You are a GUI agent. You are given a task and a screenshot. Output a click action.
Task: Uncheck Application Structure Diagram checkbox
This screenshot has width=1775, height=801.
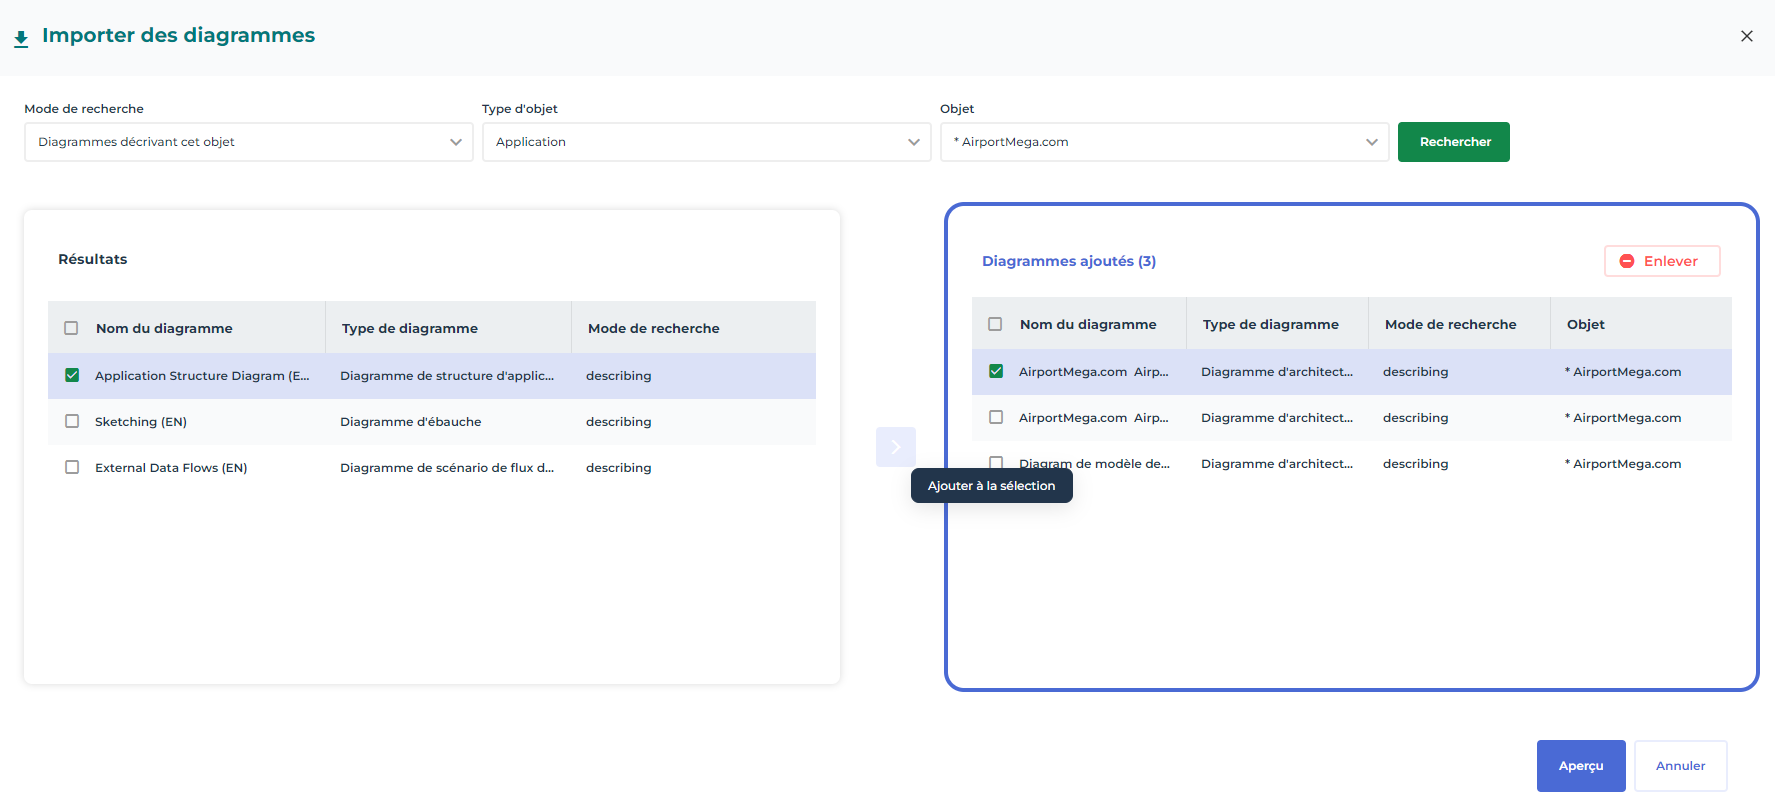click(x=72, y=376)
